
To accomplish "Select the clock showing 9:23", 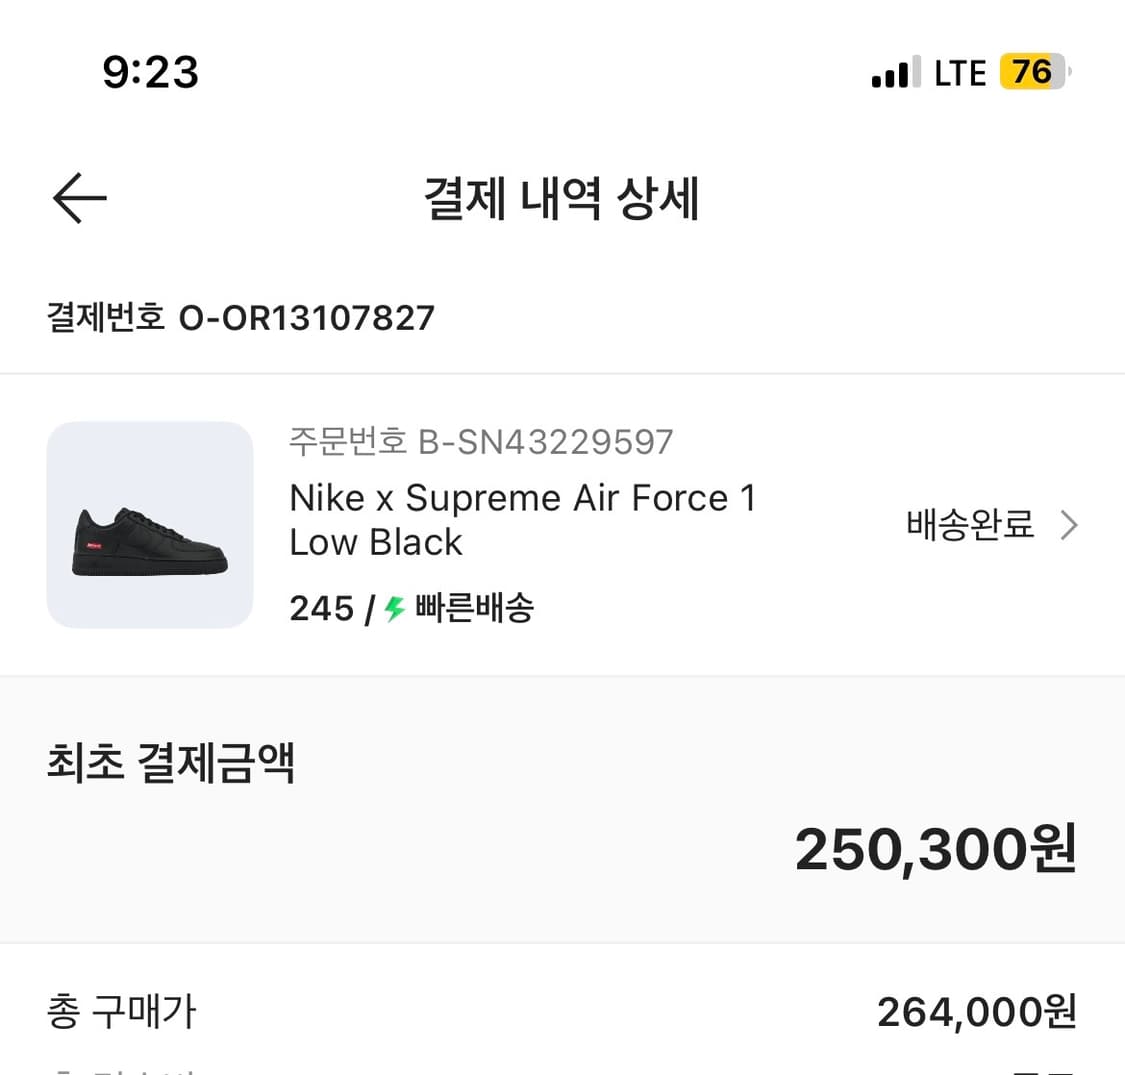I will [150, 71].
